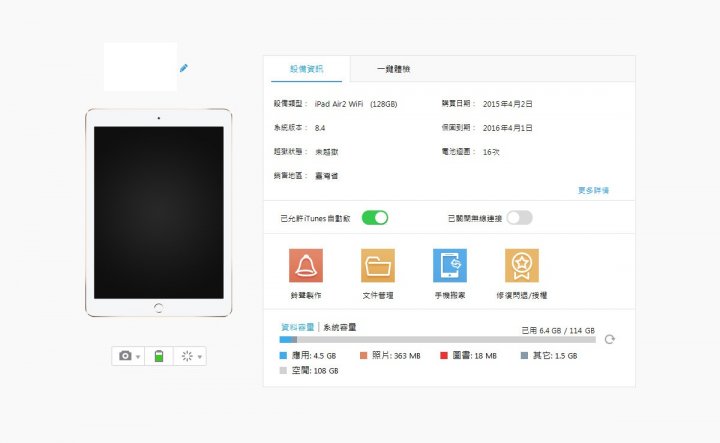
Task: Click the system version 8.4 value
Action: tap(320, 128)
